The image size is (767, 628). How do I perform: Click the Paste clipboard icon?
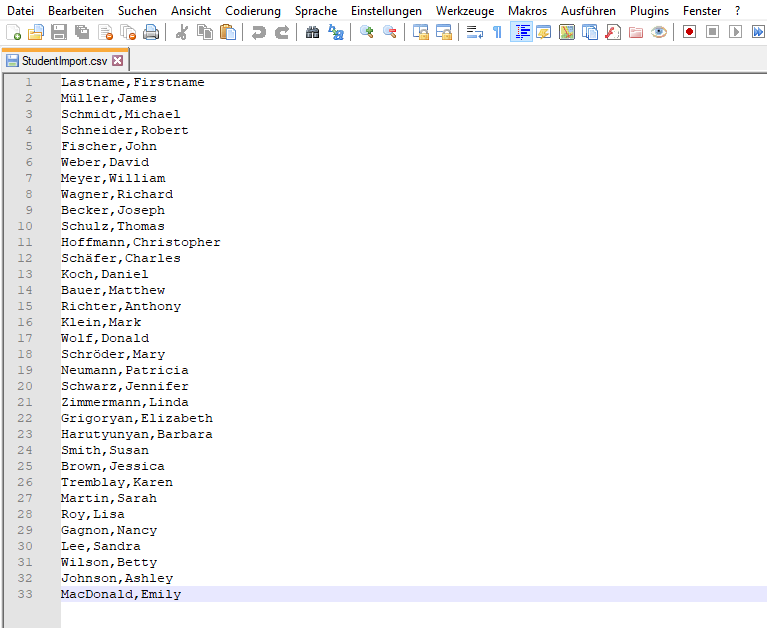click(x=228, y=32)
